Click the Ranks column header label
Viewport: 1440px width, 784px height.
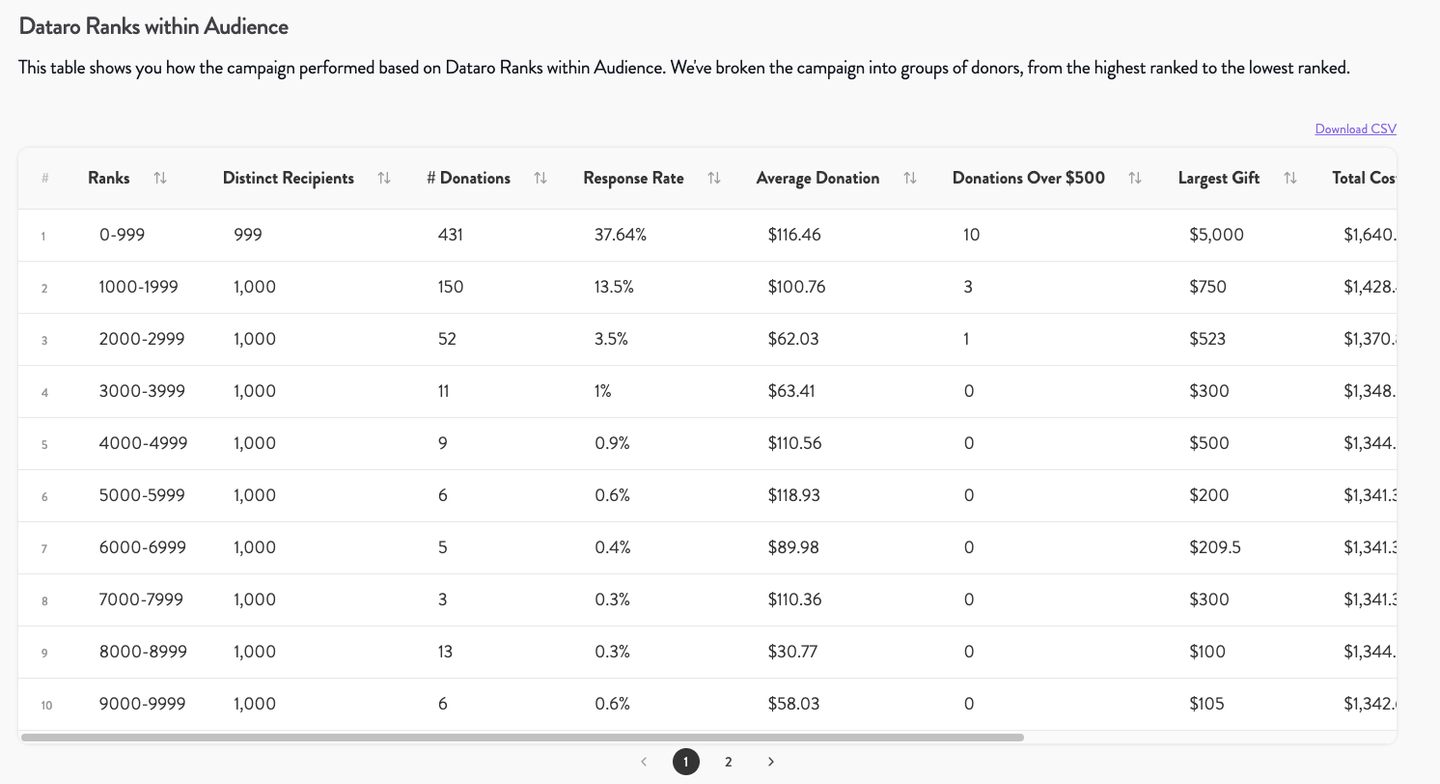coord(109,178)
